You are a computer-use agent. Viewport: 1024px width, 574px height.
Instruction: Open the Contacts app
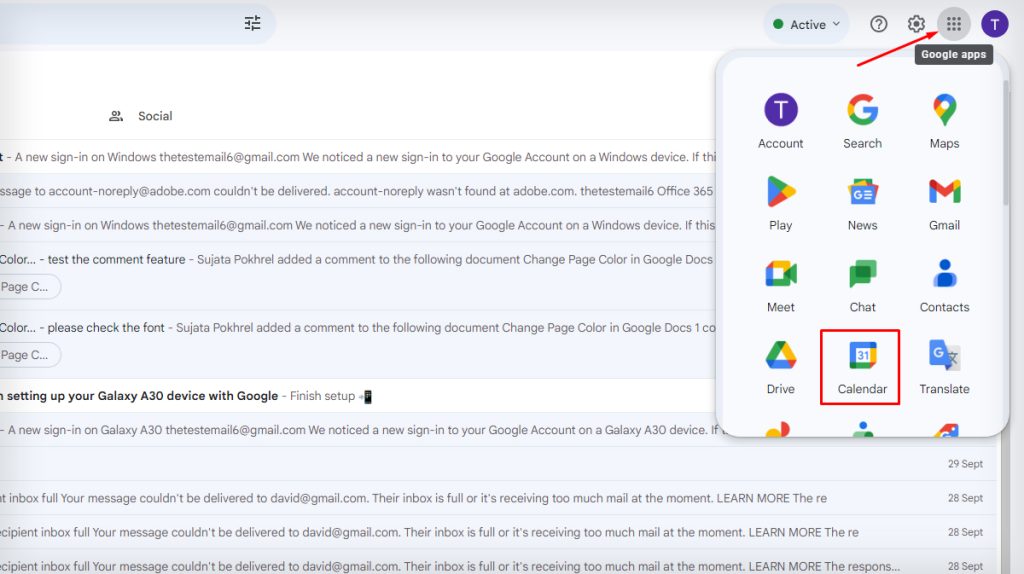[x=944, y=285]
